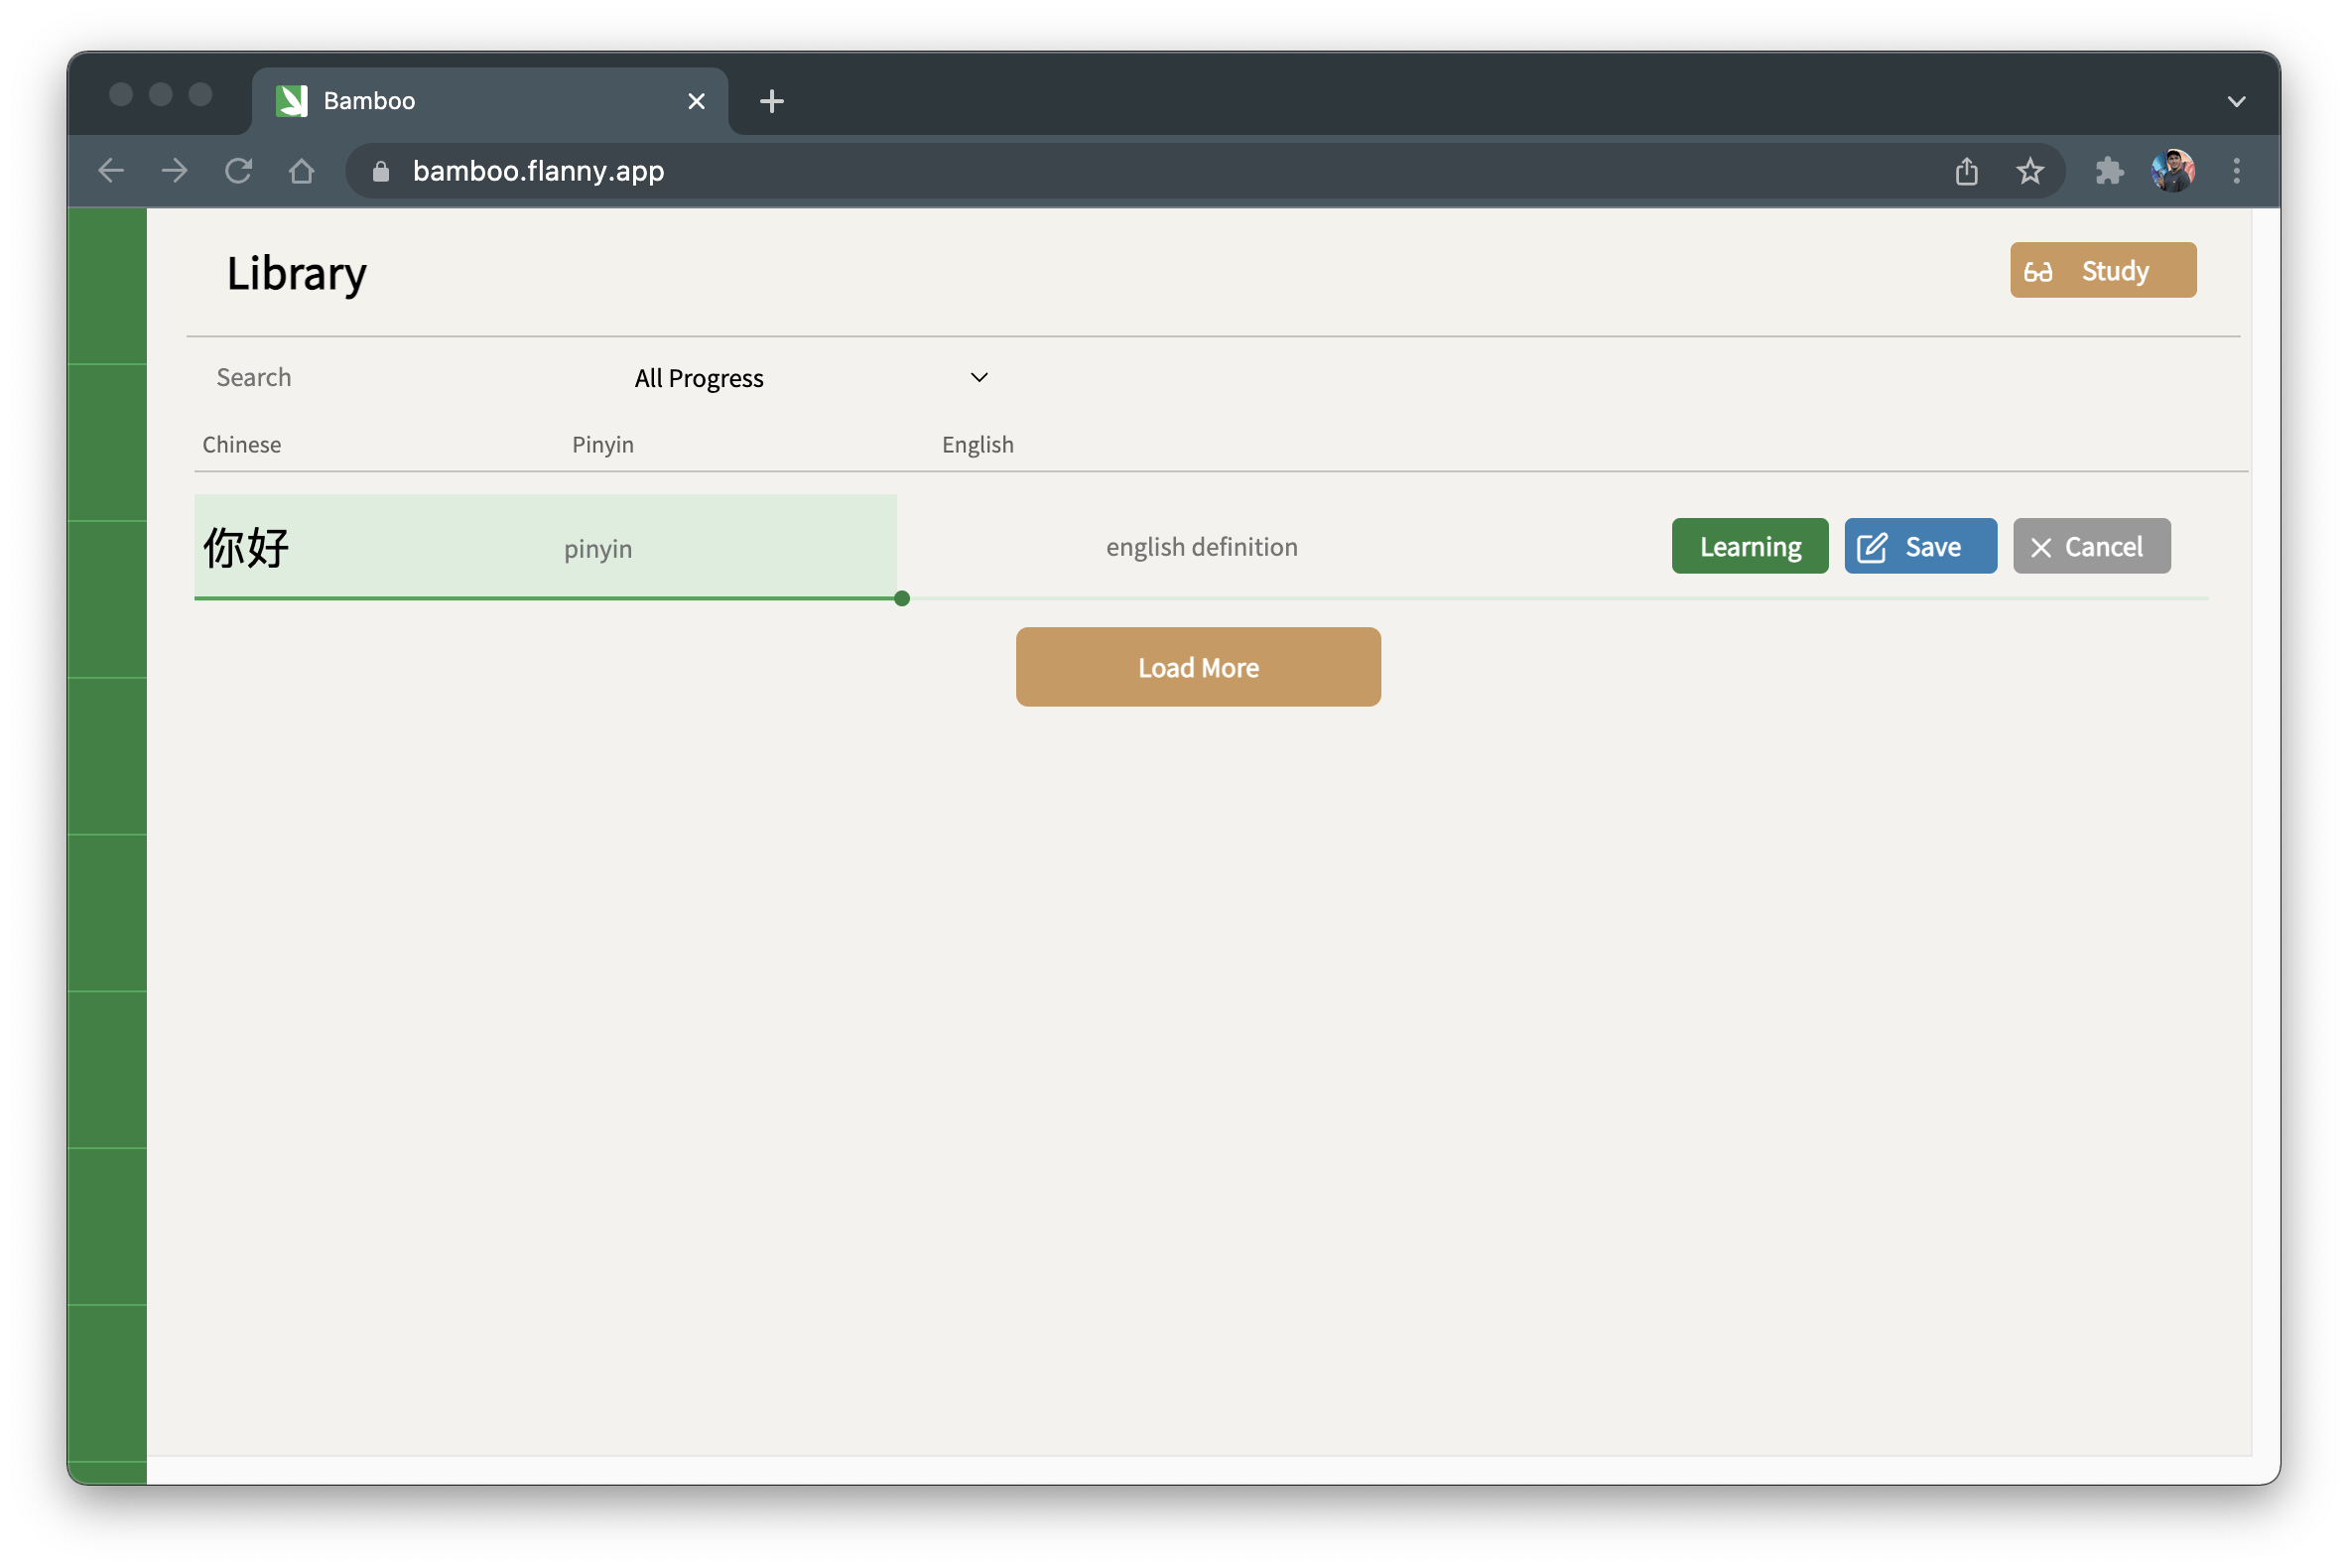Click the Study glasses icon
The height and width of the screenshot is (1568, 2348).
(2041, 270)
